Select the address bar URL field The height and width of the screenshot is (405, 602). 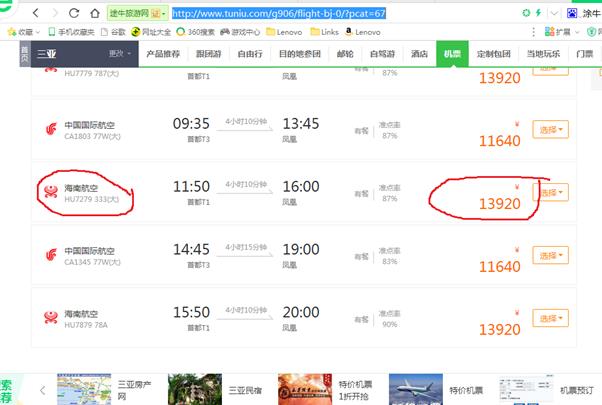tap(279, 13)
